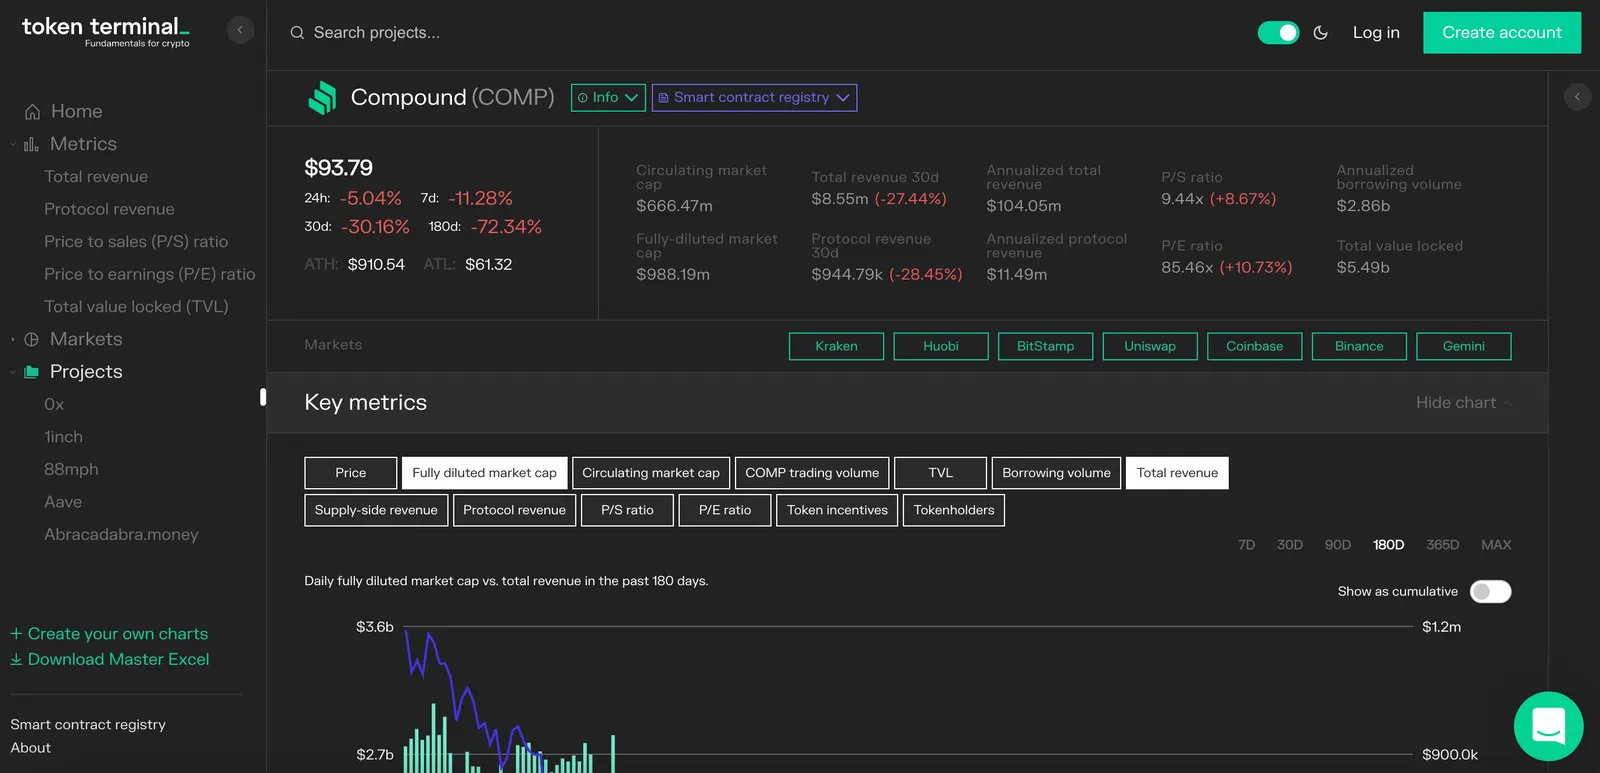Screen dimensions: 1600x773
Task: Click the Token Terminal logo
Action: point(106,31)
